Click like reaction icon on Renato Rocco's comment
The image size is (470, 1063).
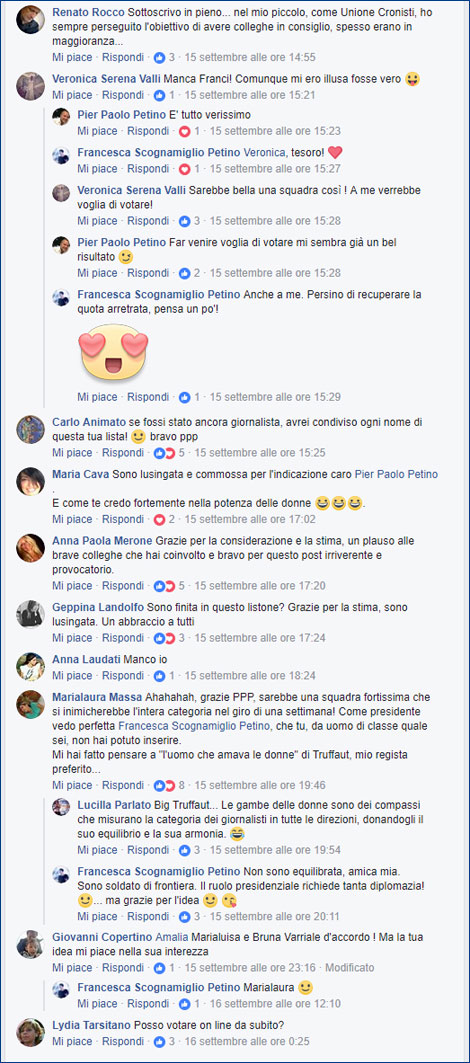(x=160, y=58)
